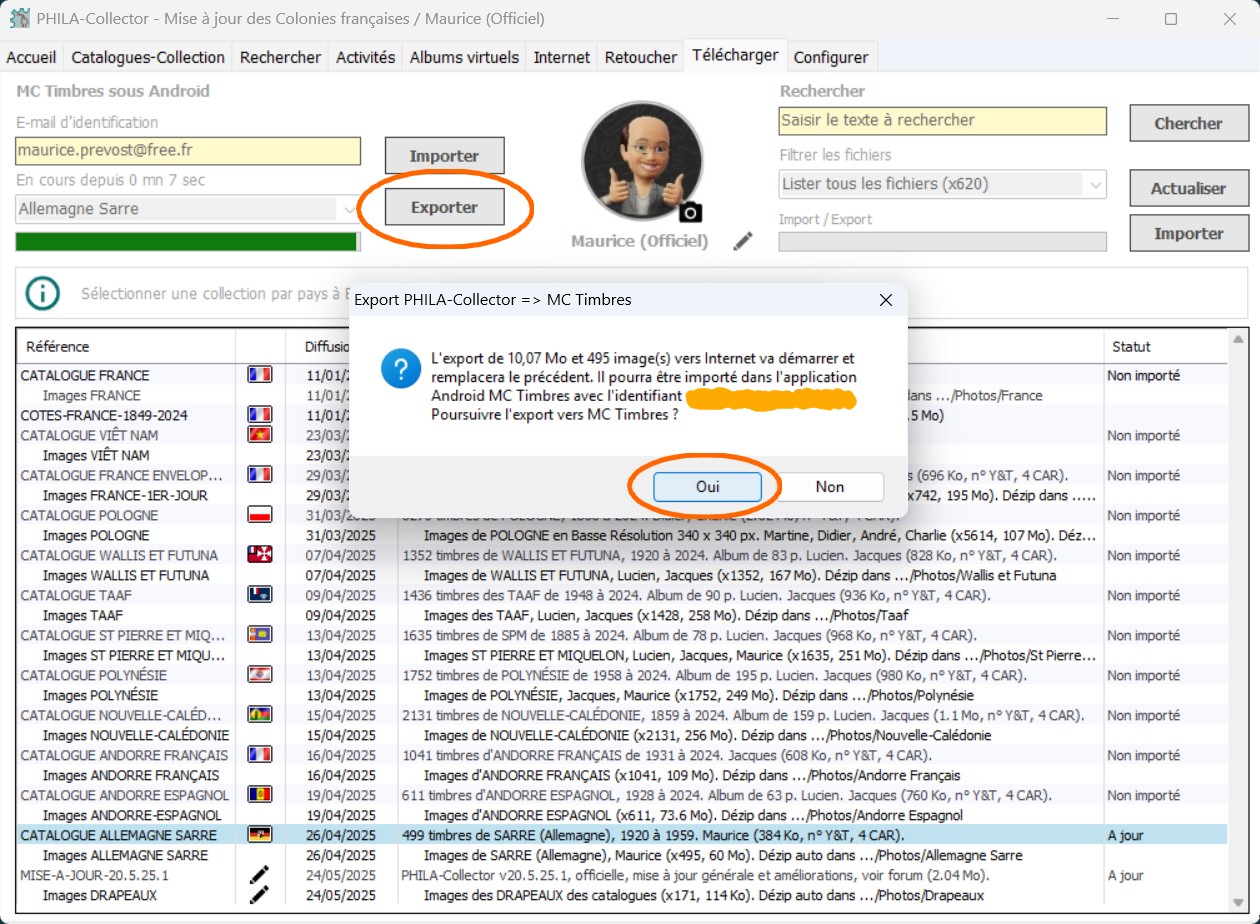Click Importer under MC Timbres sous Android
The width and height of the screenshot is (1260, 924).
445,156
